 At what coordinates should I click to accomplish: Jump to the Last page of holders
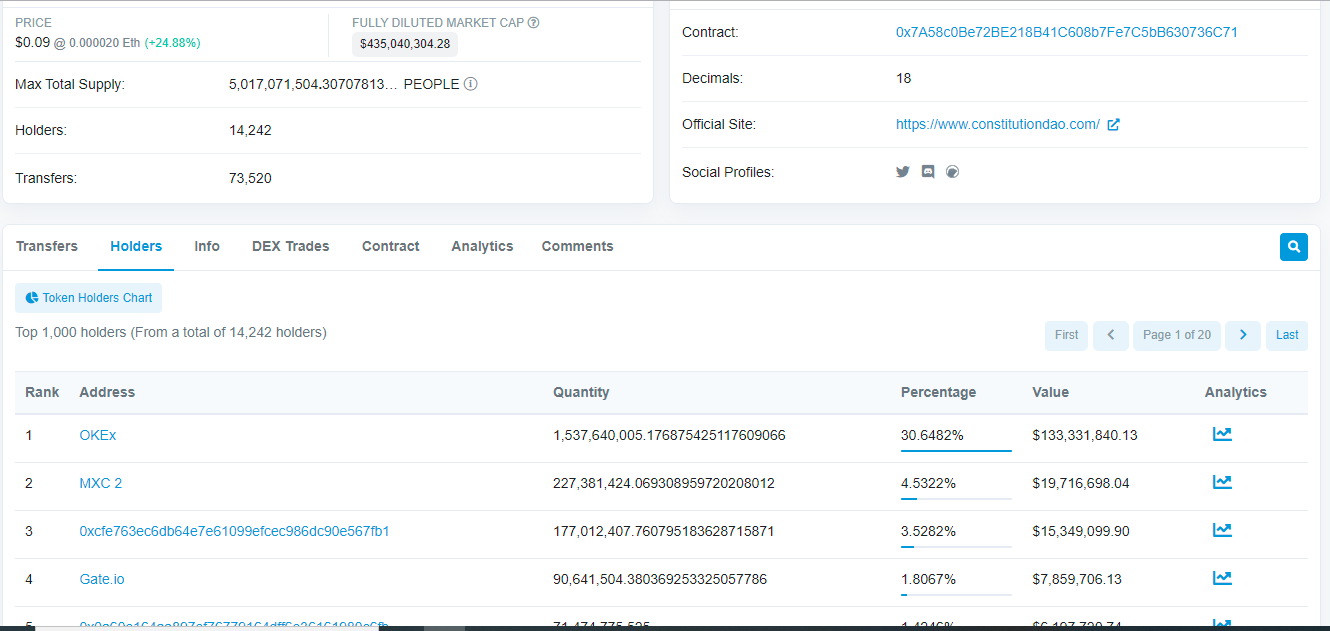[1286, 335]
